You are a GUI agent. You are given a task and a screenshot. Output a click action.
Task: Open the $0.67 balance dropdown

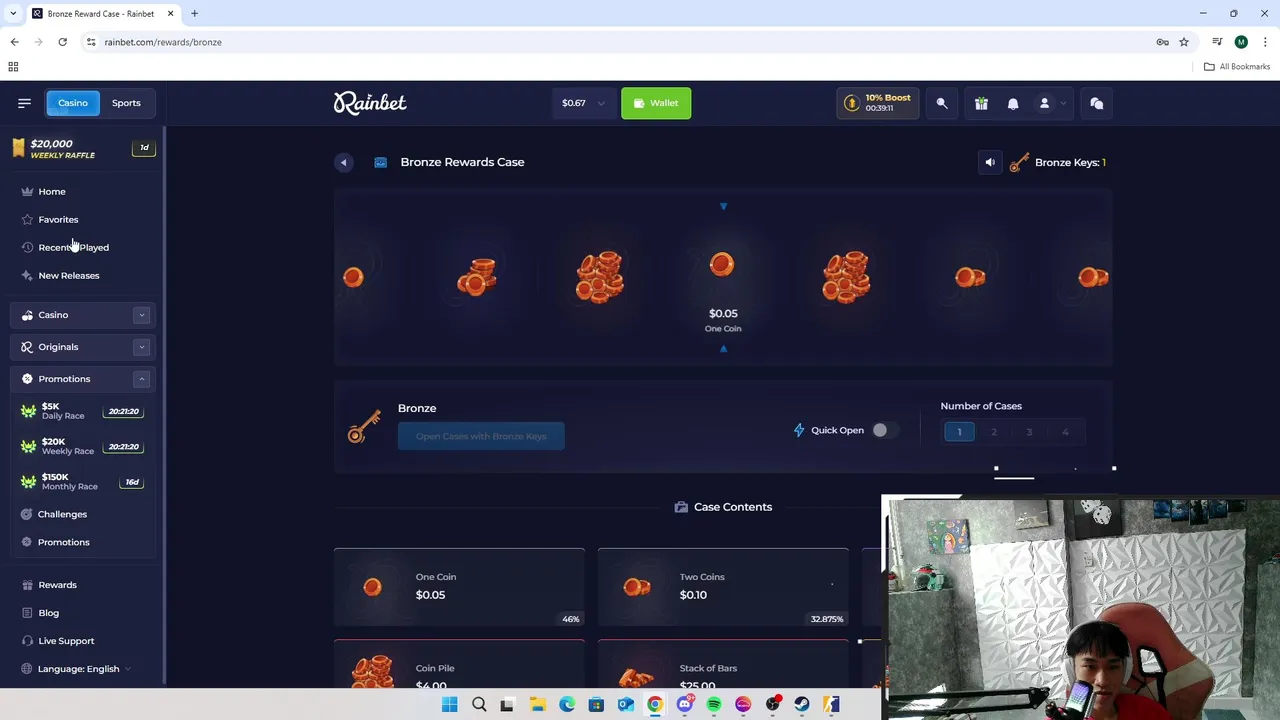point(582,103)
